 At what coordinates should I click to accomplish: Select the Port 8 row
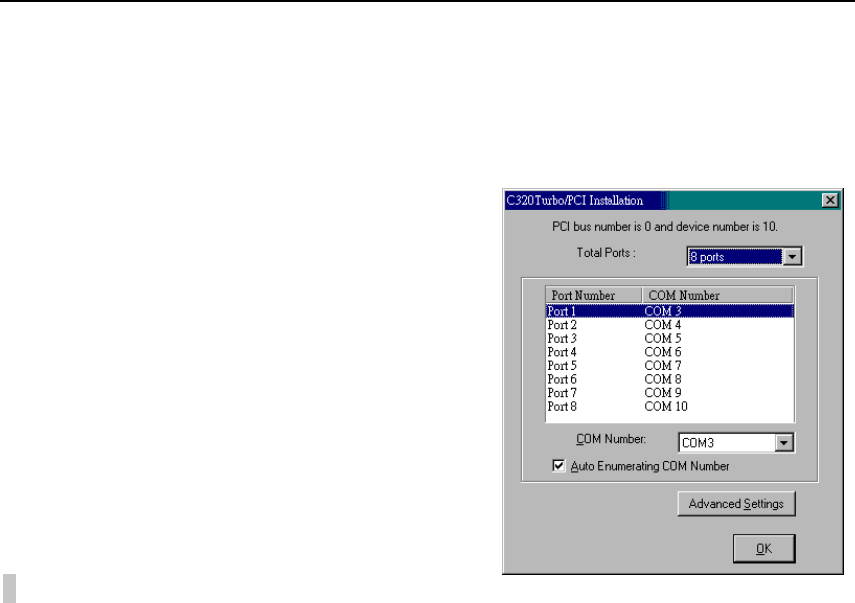(x=670, y=407)
